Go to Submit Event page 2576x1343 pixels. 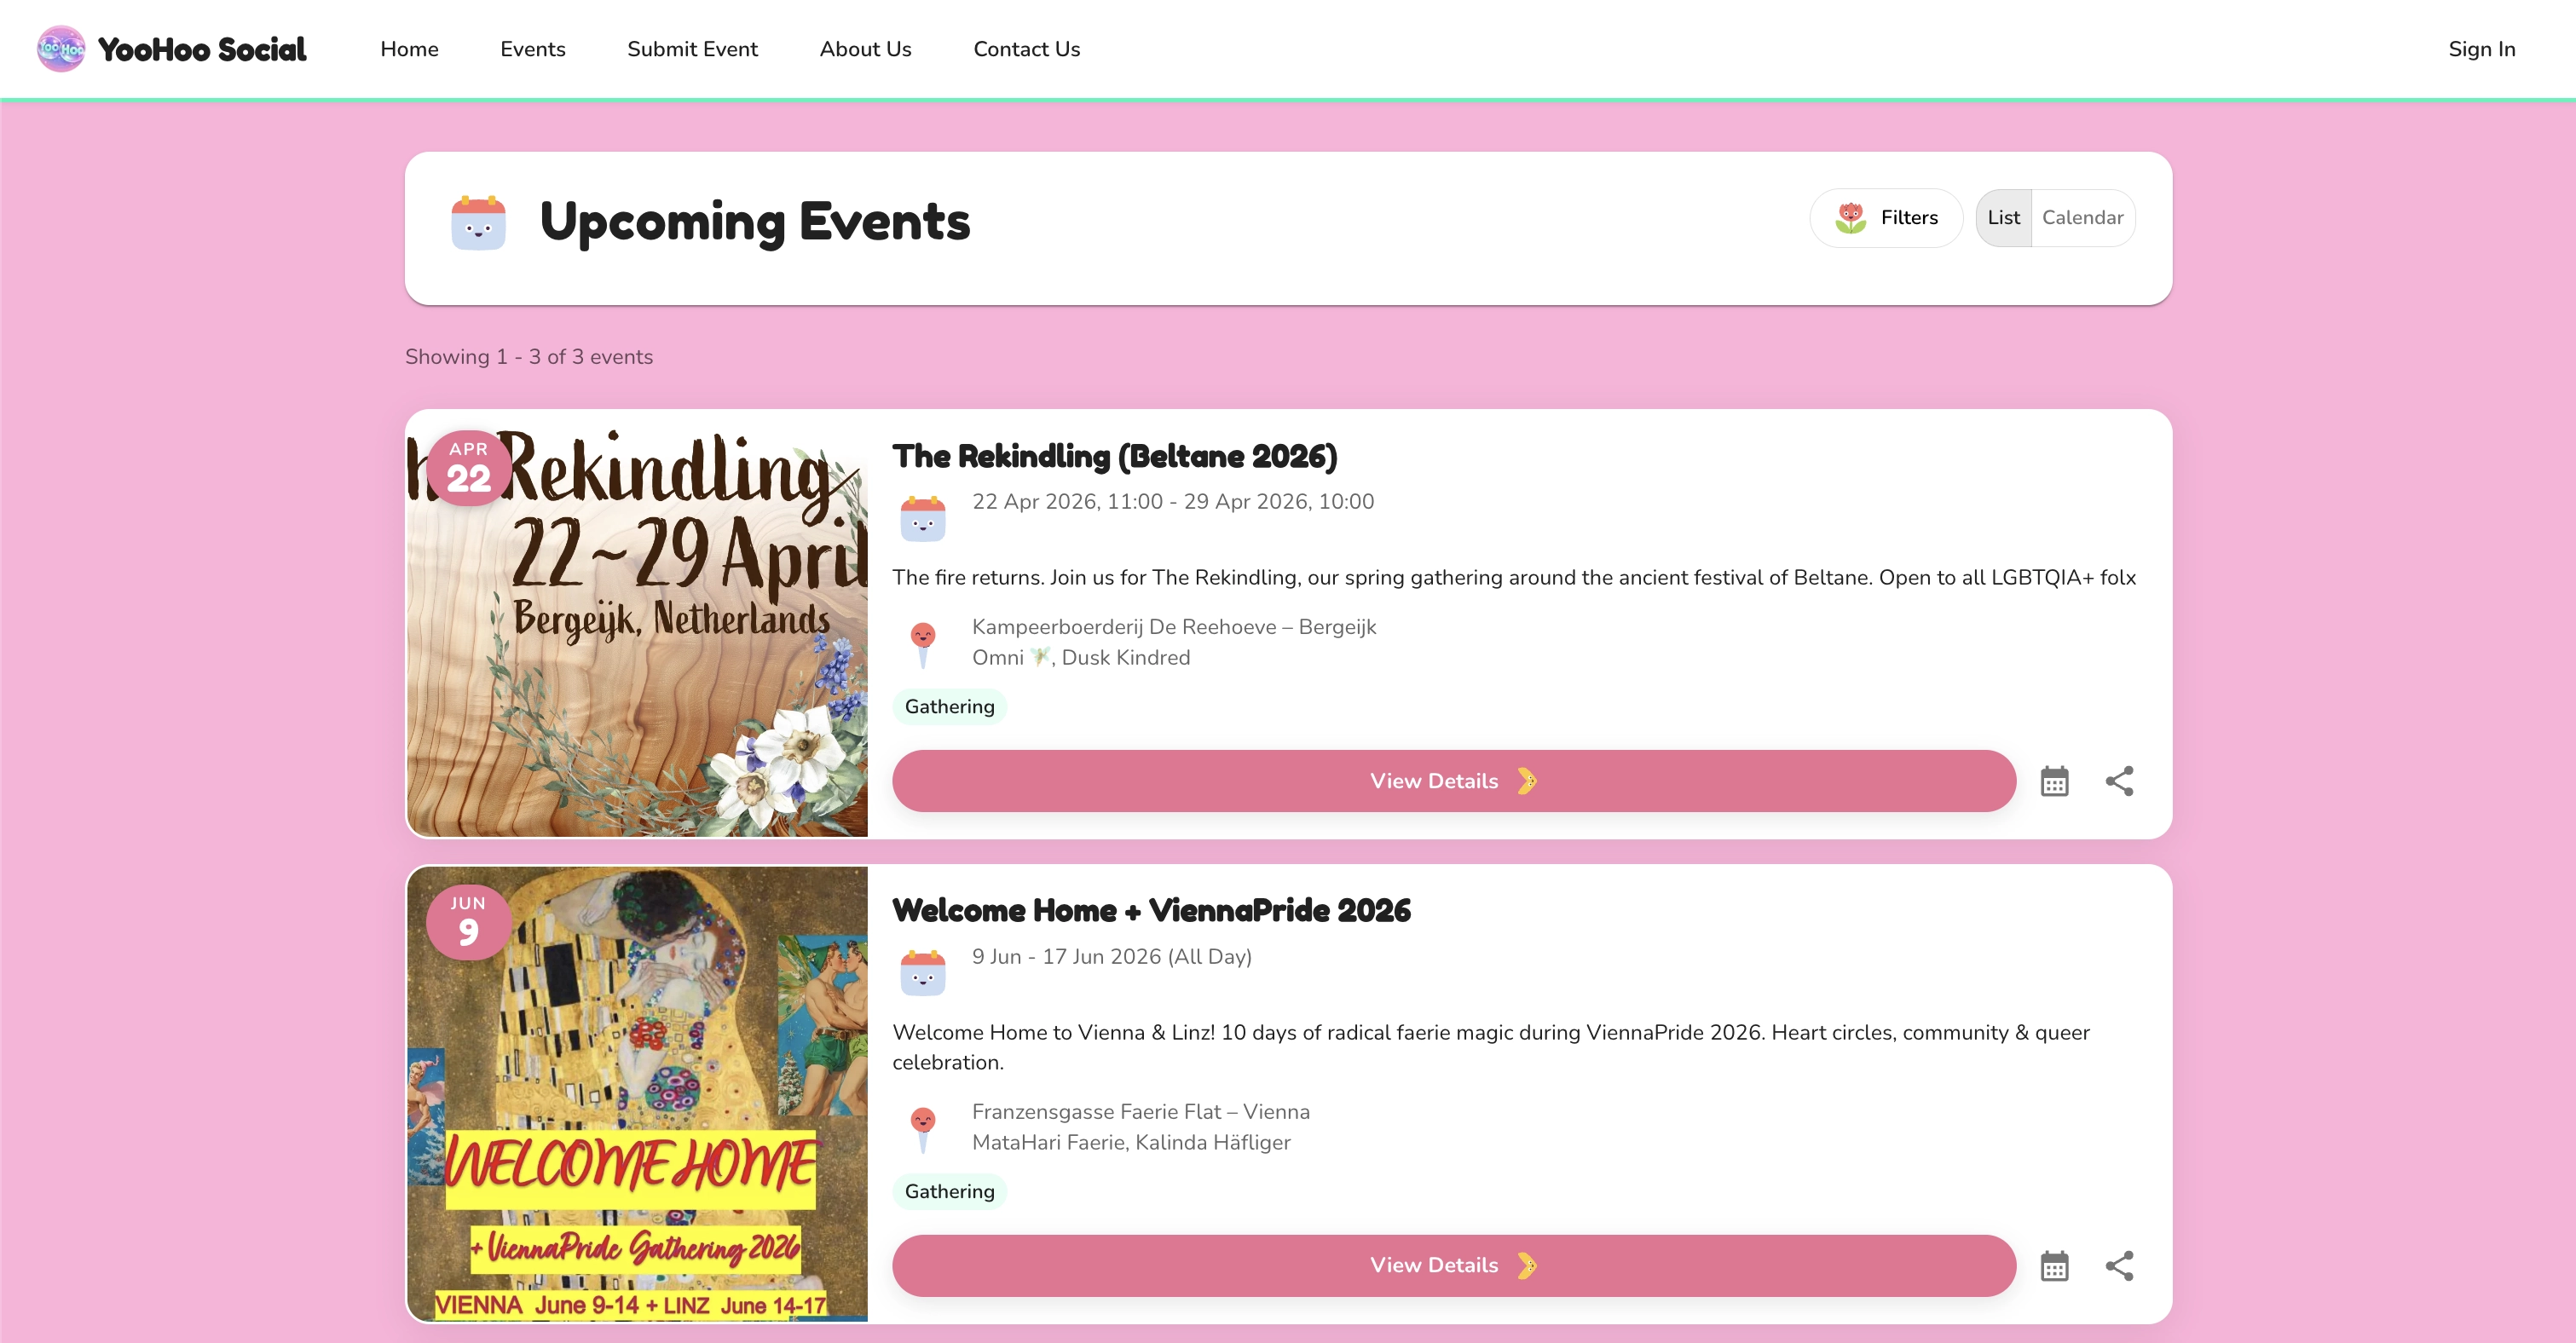click(x=692, y=49)
